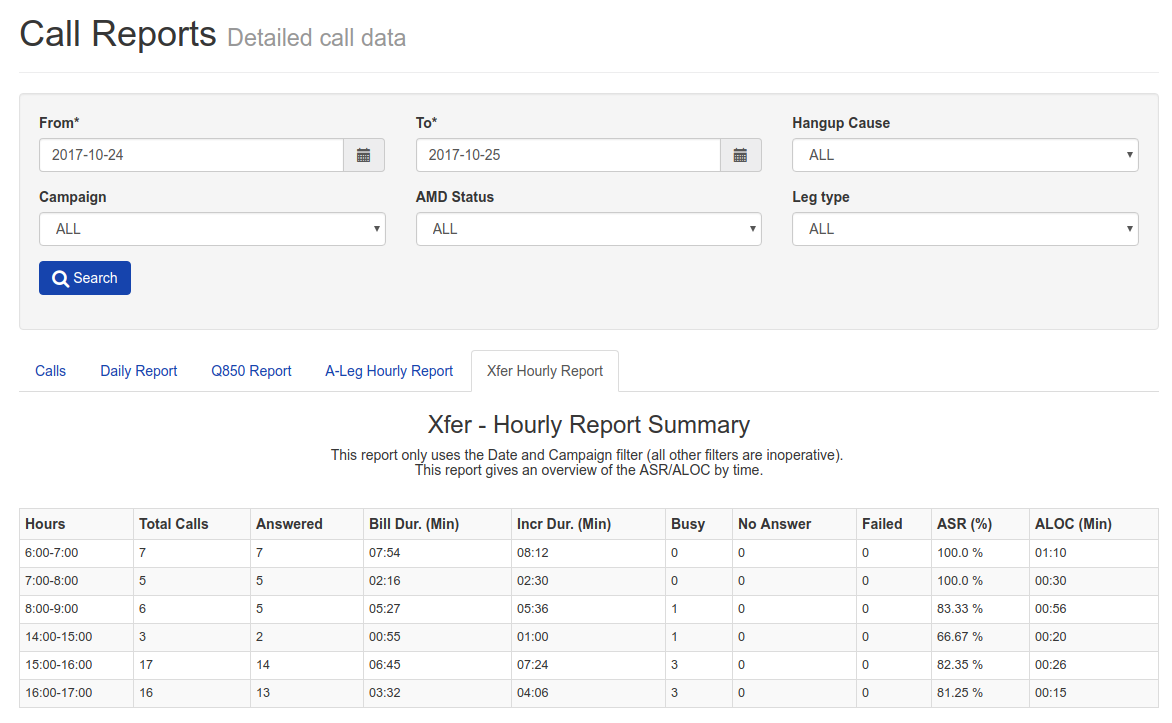Open the Leg type dropdown
Image resolution: width=1172 pixels, height=723 pixels.
(965, 229)
